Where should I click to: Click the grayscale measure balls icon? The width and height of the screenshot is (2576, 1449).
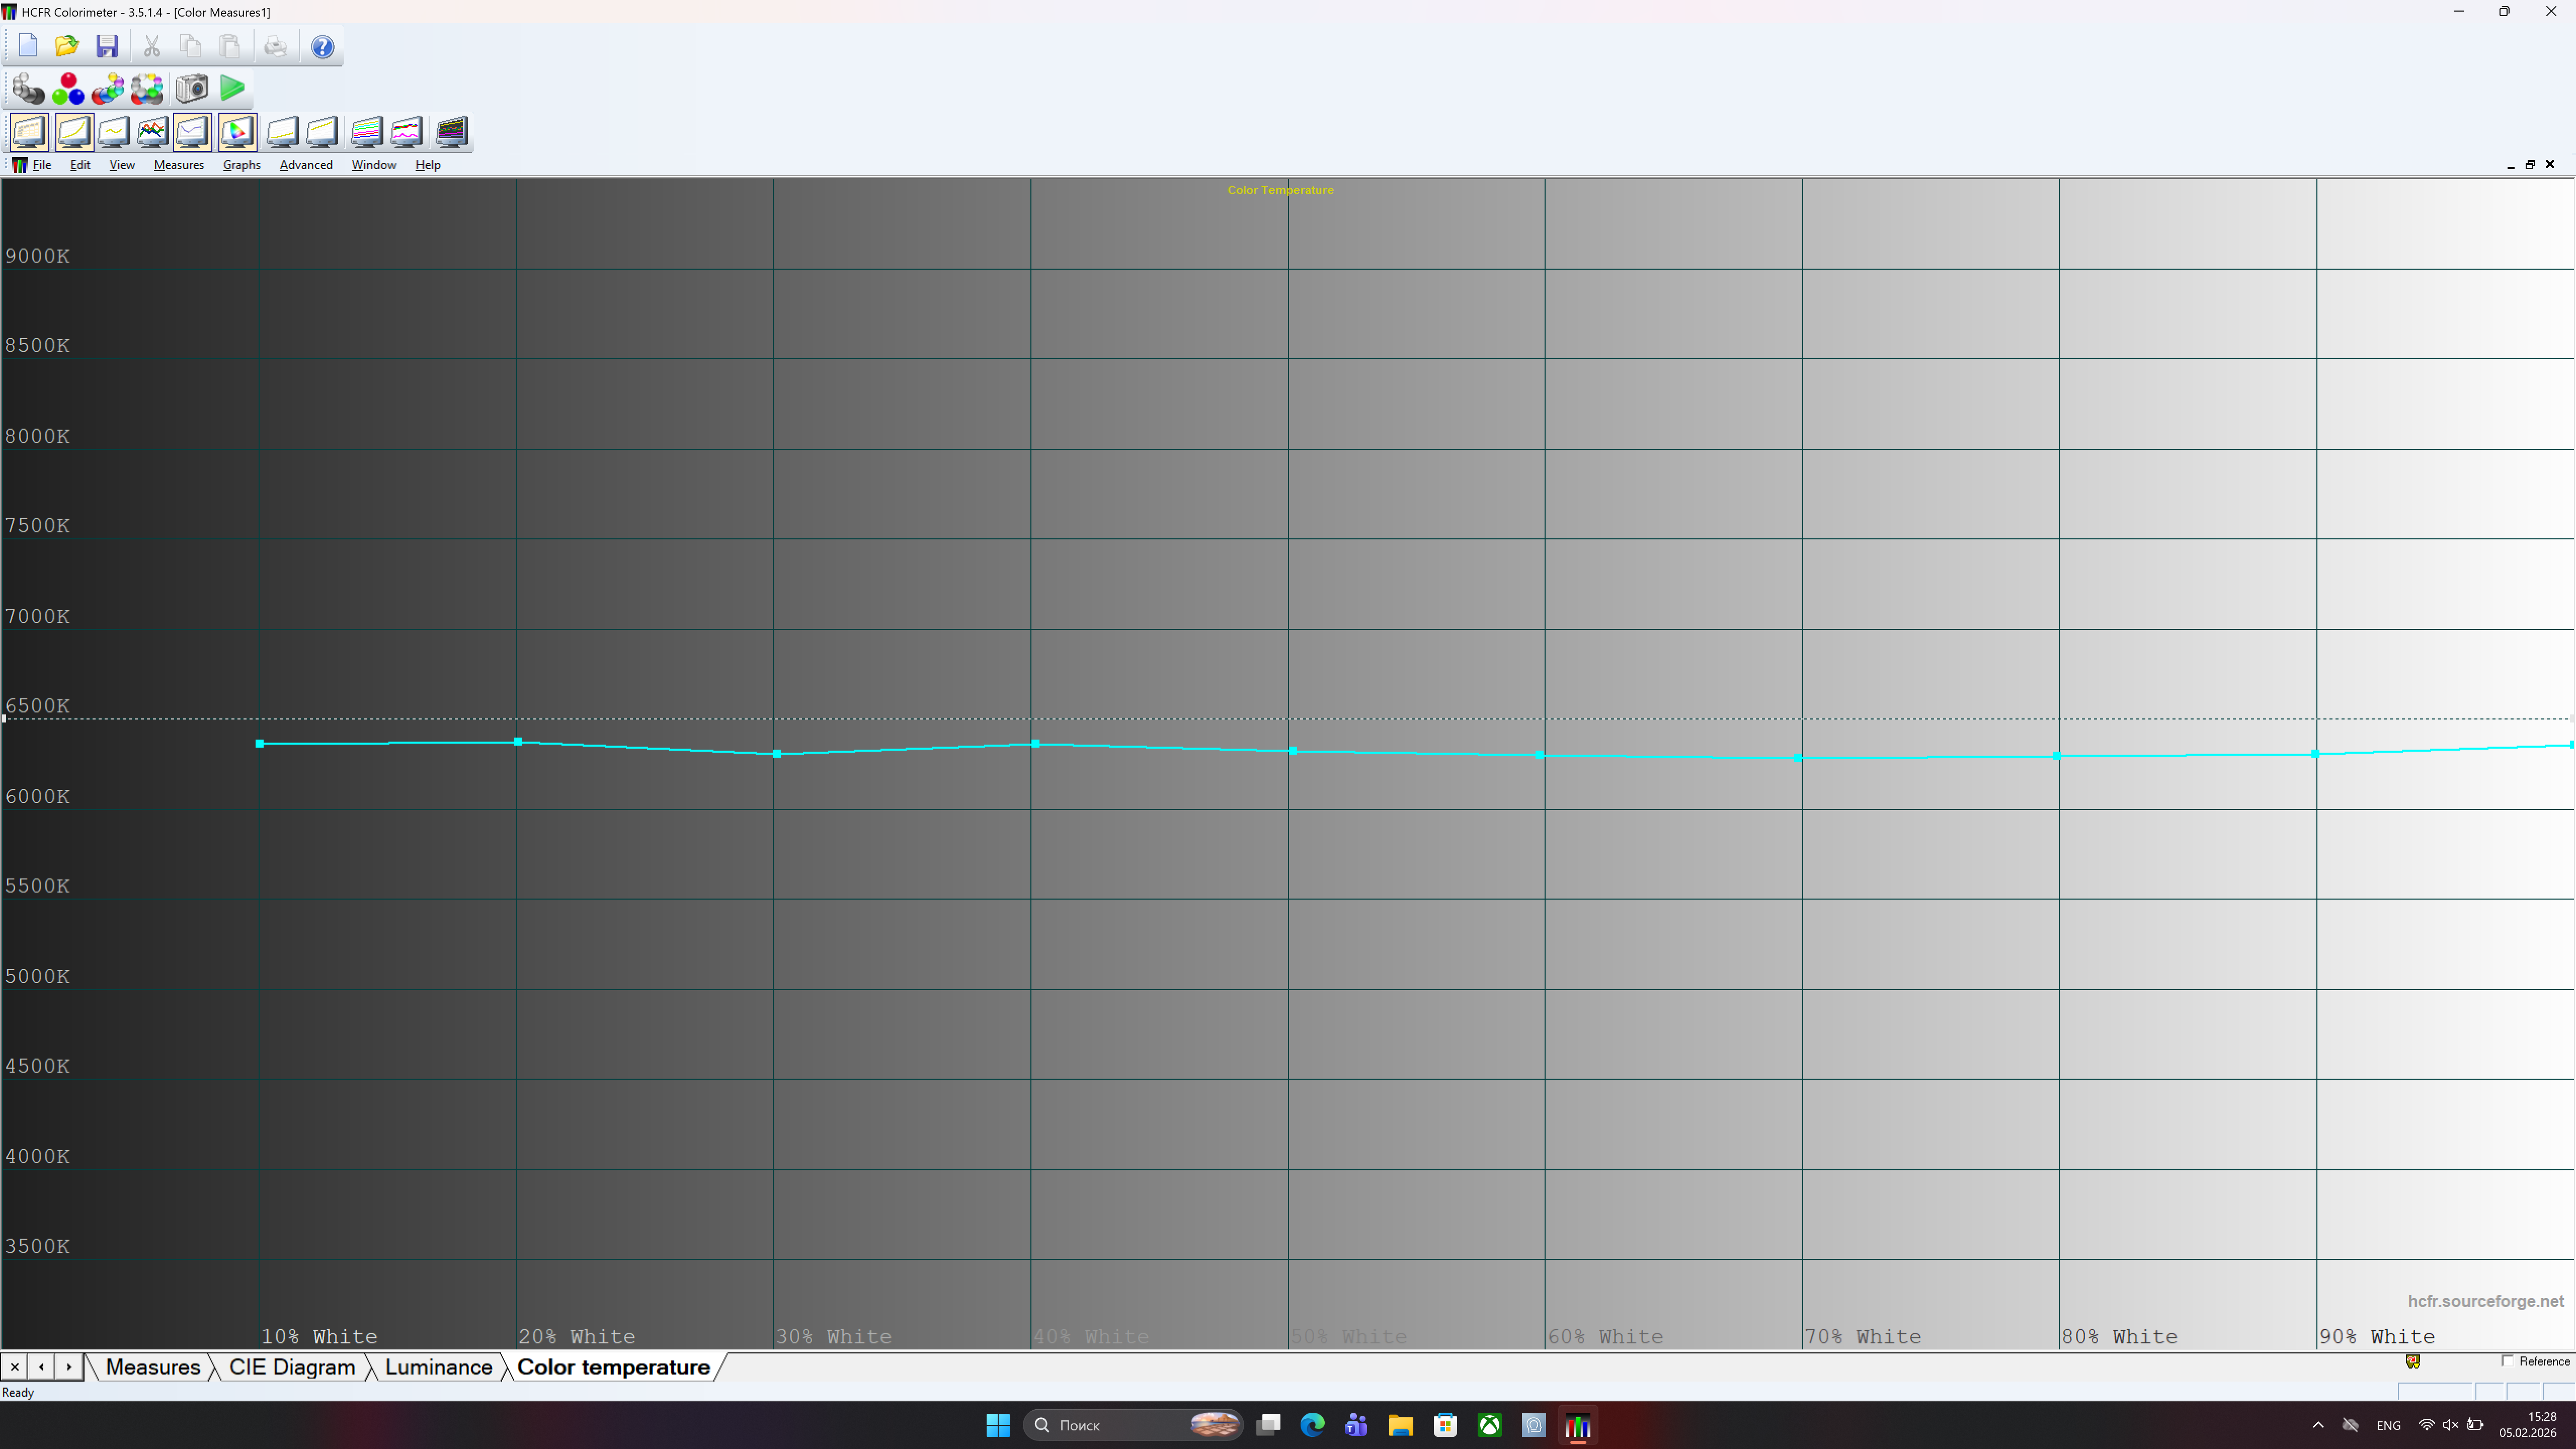click(28, 89)
